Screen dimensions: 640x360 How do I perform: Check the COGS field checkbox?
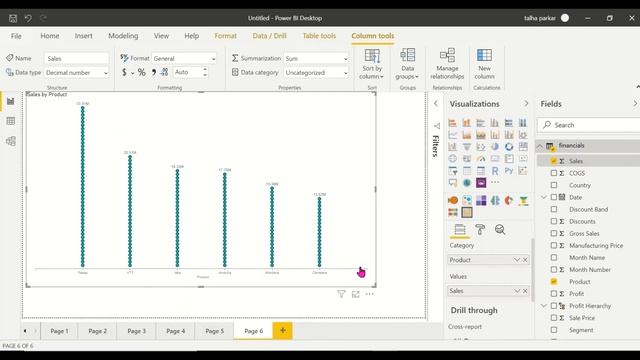[x=553, y=173]
